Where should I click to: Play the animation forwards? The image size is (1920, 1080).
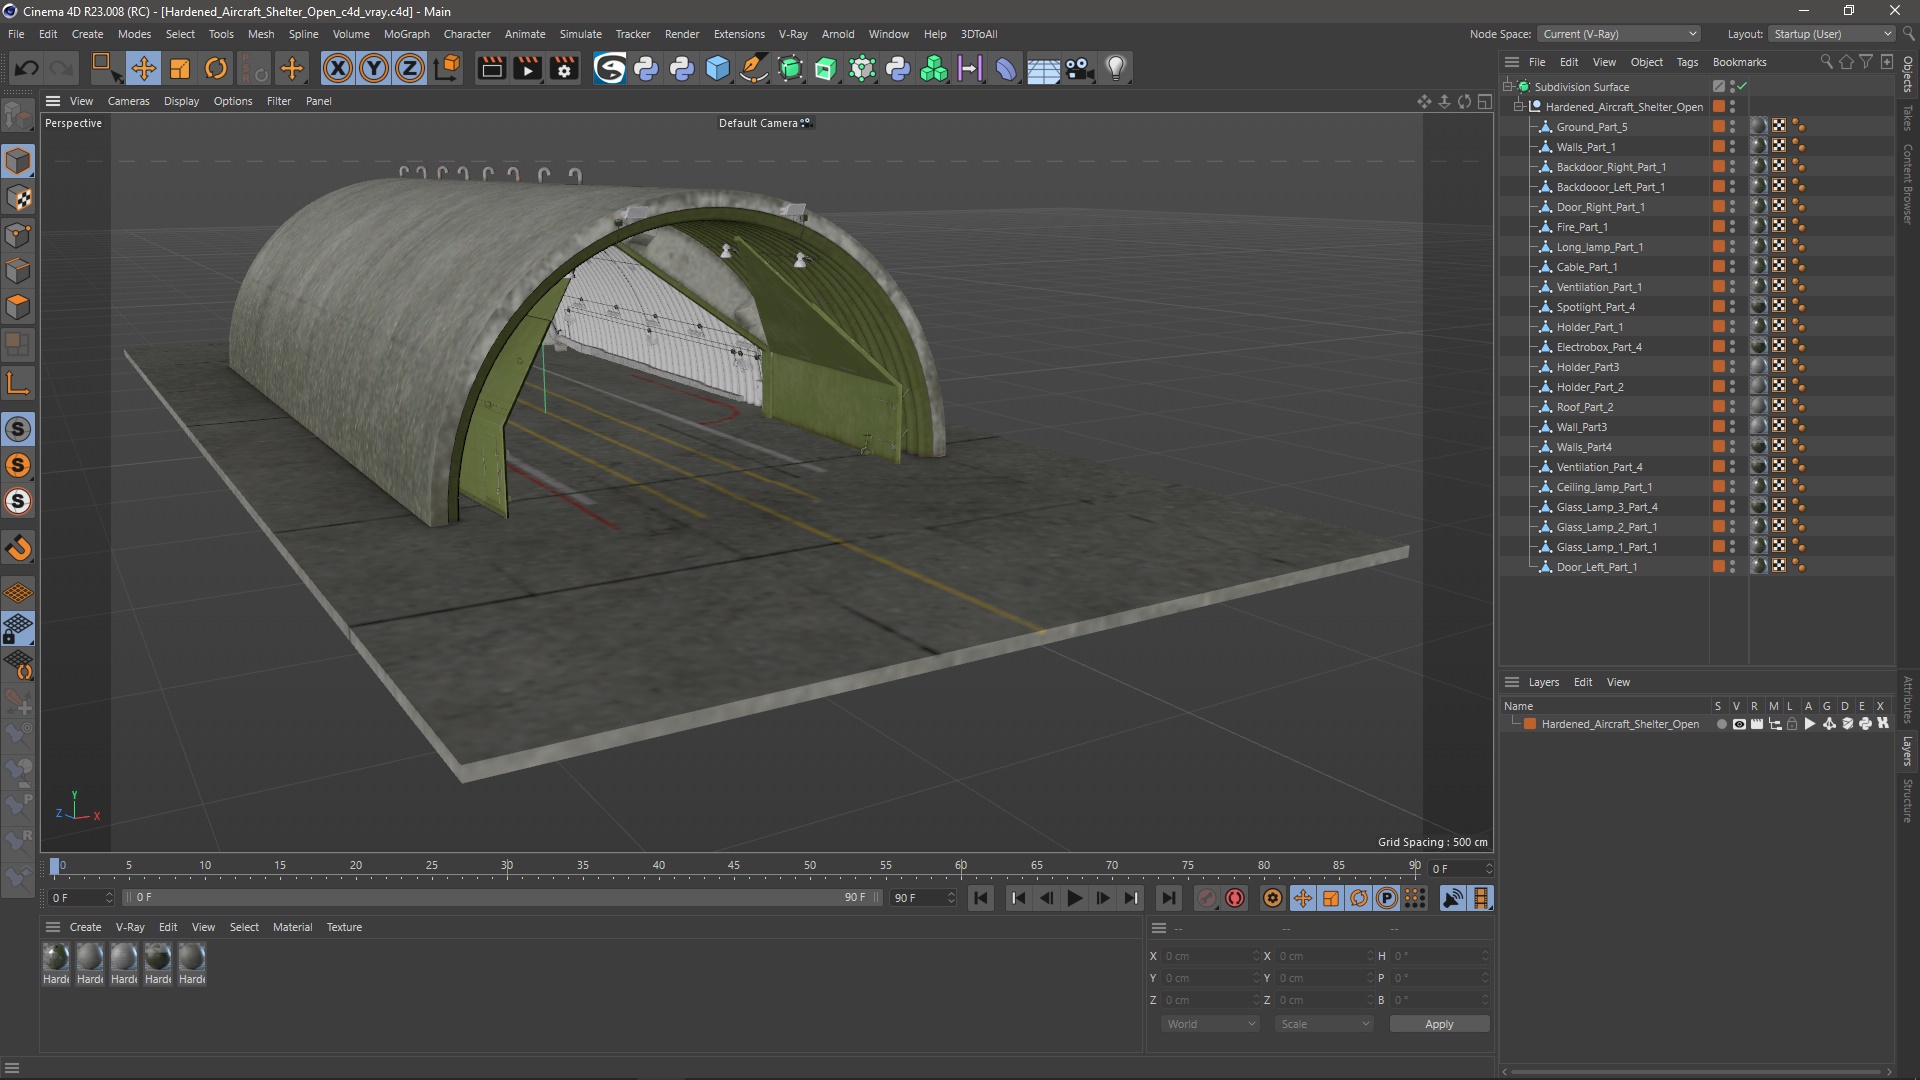(1074, 898)
